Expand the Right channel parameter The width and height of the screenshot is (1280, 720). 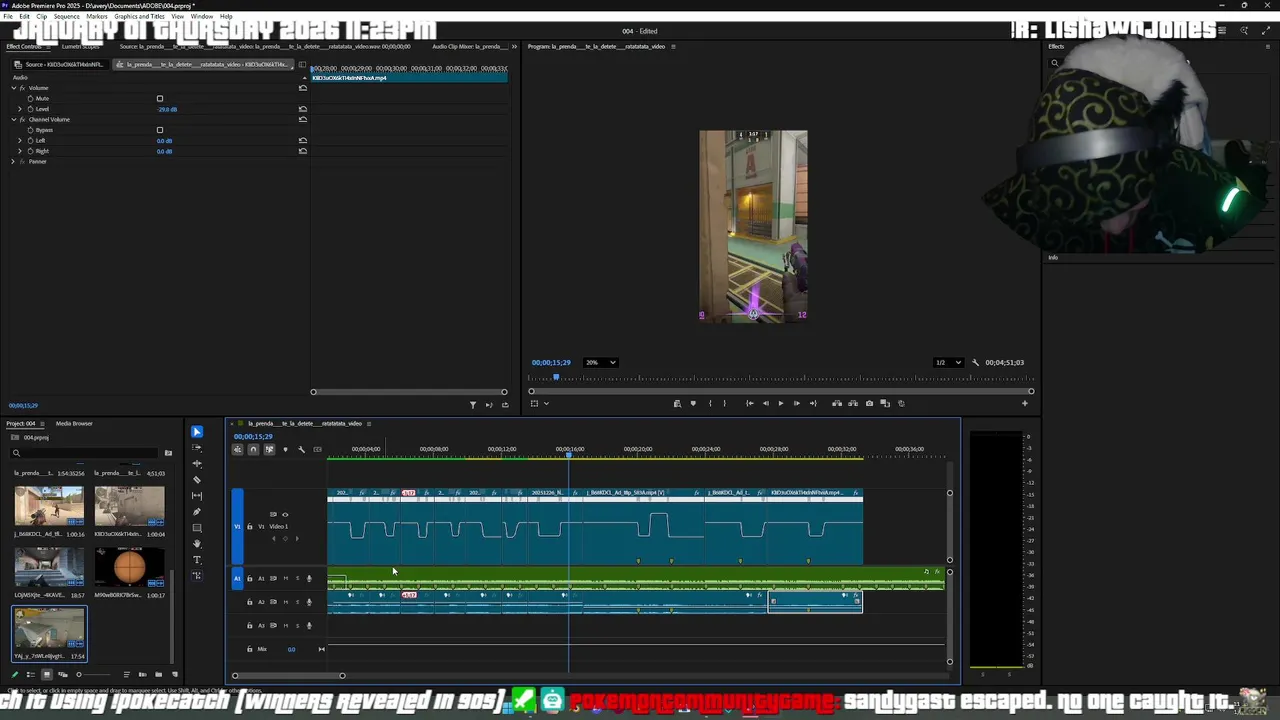click(x=20, y=151)
